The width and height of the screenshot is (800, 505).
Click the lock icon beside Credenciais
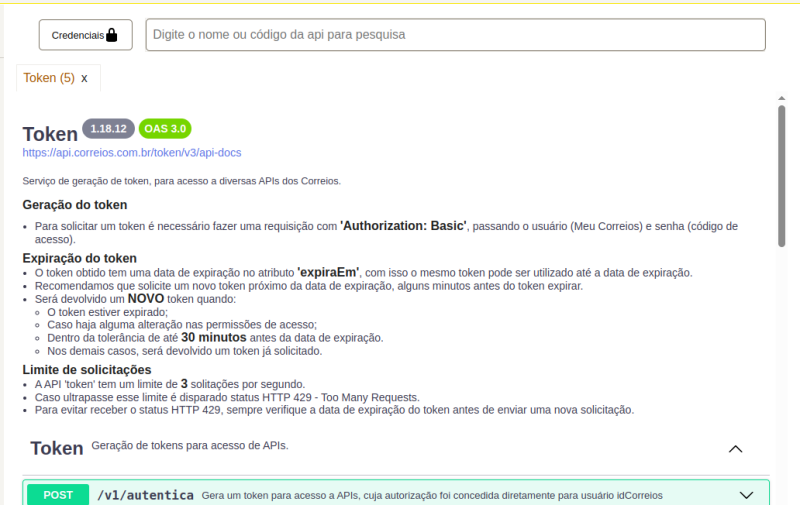pyautogui.click(x=112, y=35)
